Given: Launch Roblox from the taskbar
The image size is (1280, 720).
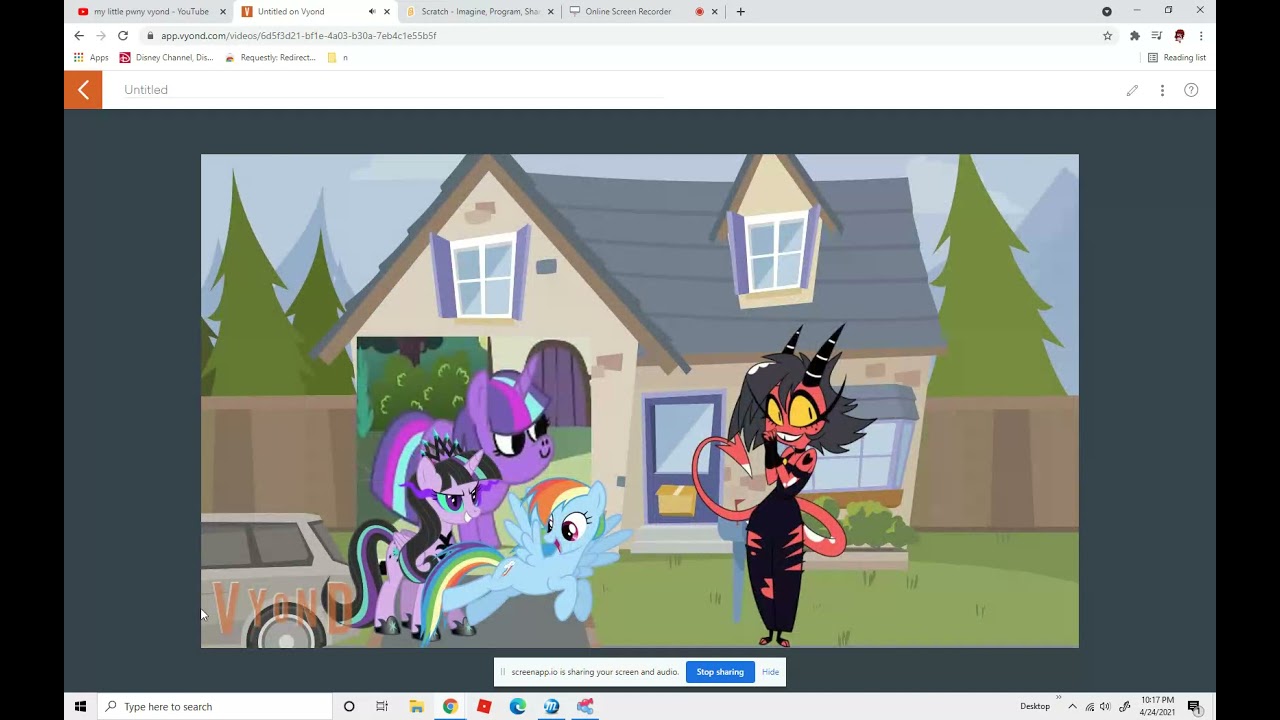Looking at the screenshot, I should [x=484, y=707].
